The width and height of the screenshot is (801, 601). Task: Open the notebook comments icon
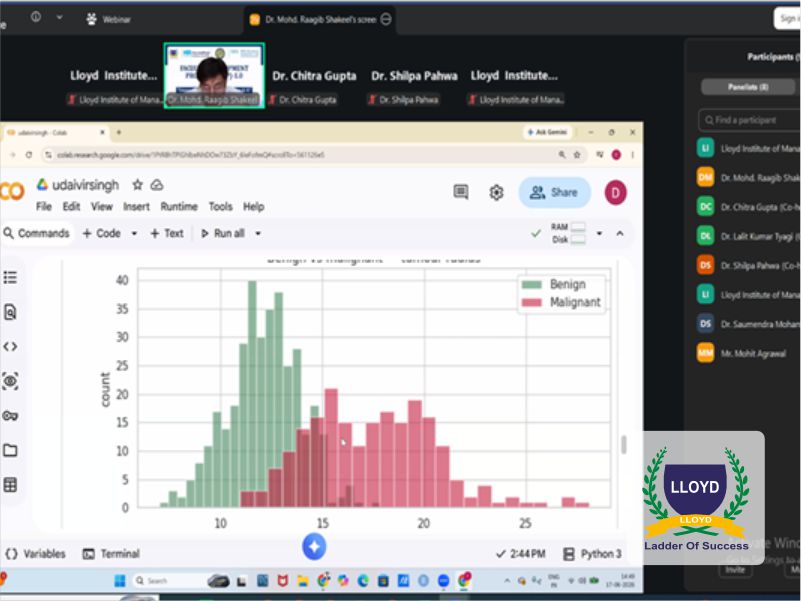point(461,192)
